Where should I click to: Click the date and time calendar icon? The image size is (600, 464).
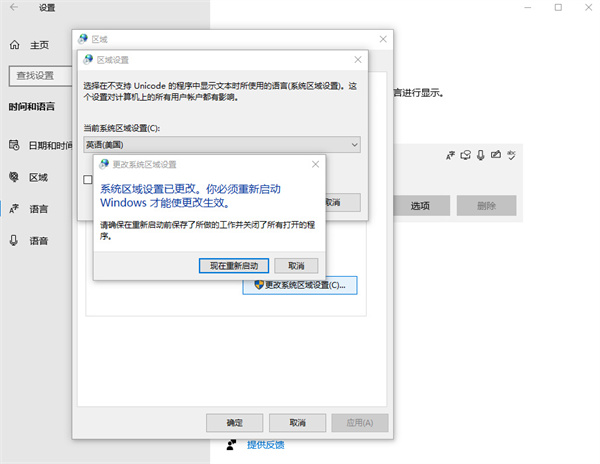[x=14, y=145]
